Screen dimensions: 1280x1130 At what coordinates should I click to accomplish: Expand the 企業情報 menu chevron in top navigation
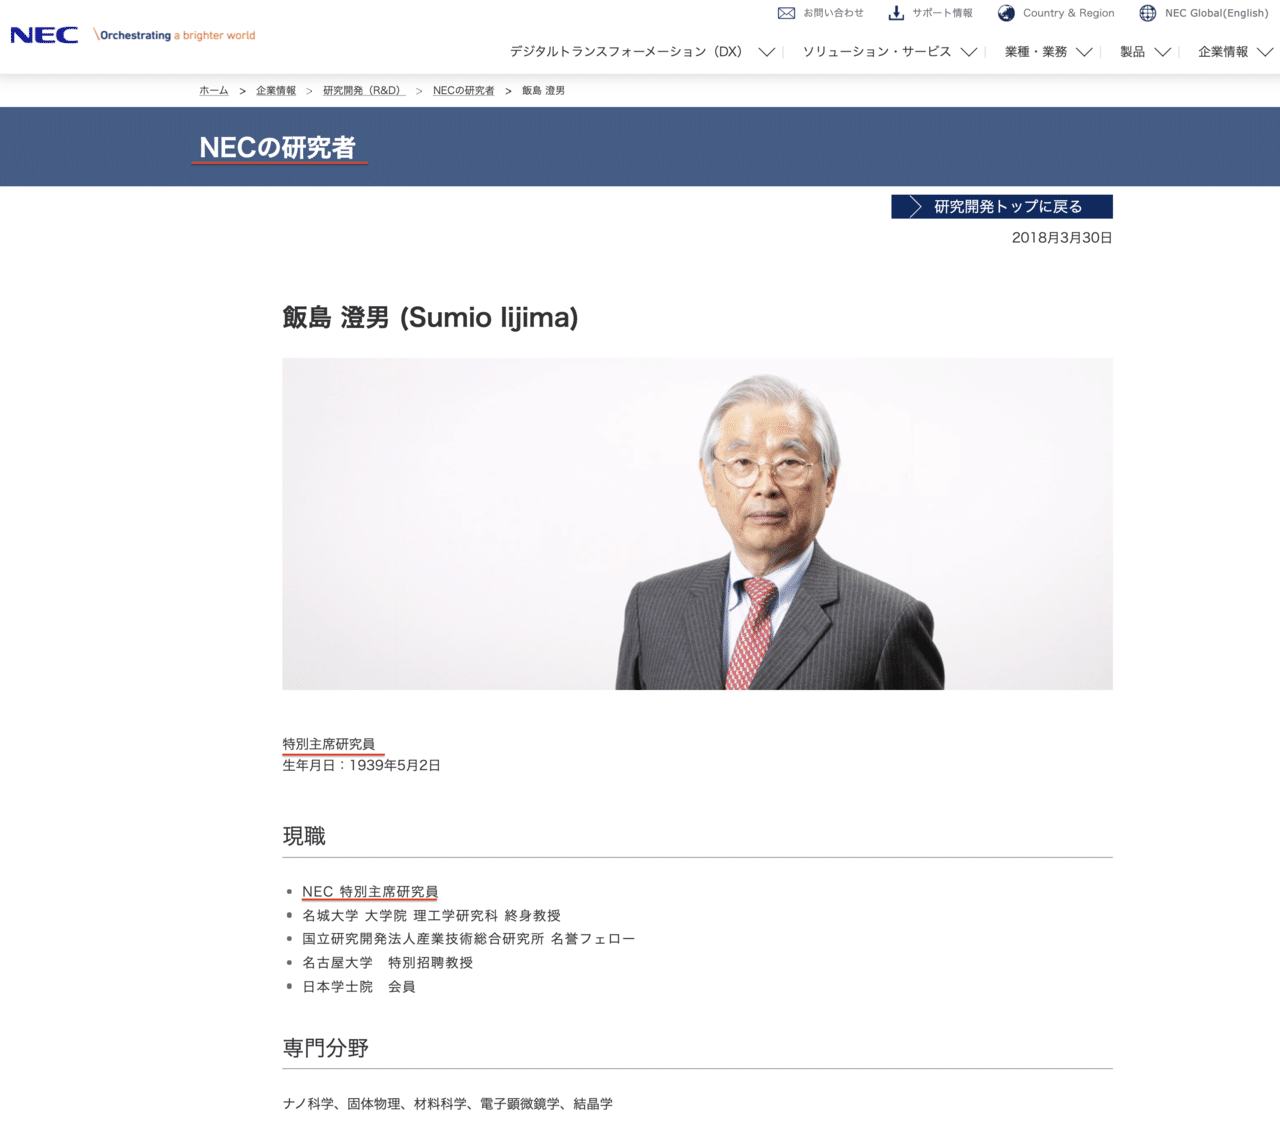(x=1265, y=52)
